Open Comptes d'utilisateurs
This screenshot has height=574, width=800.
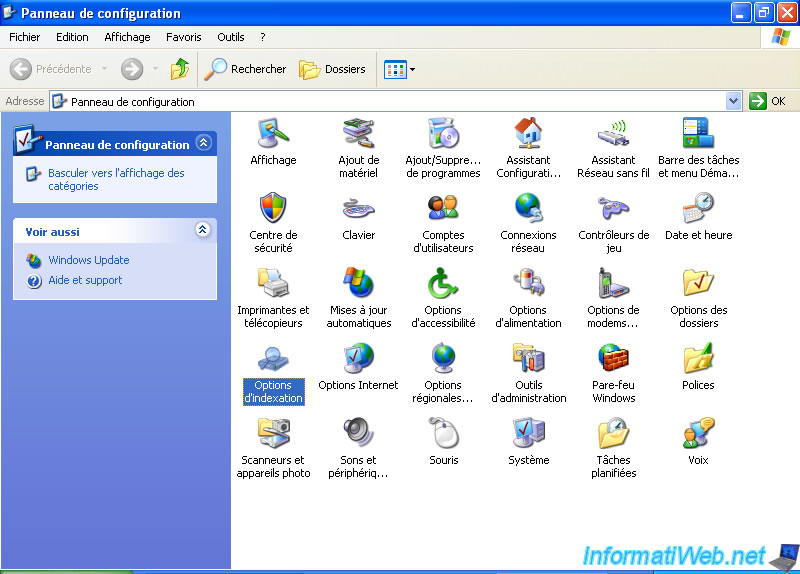[443, 223]
